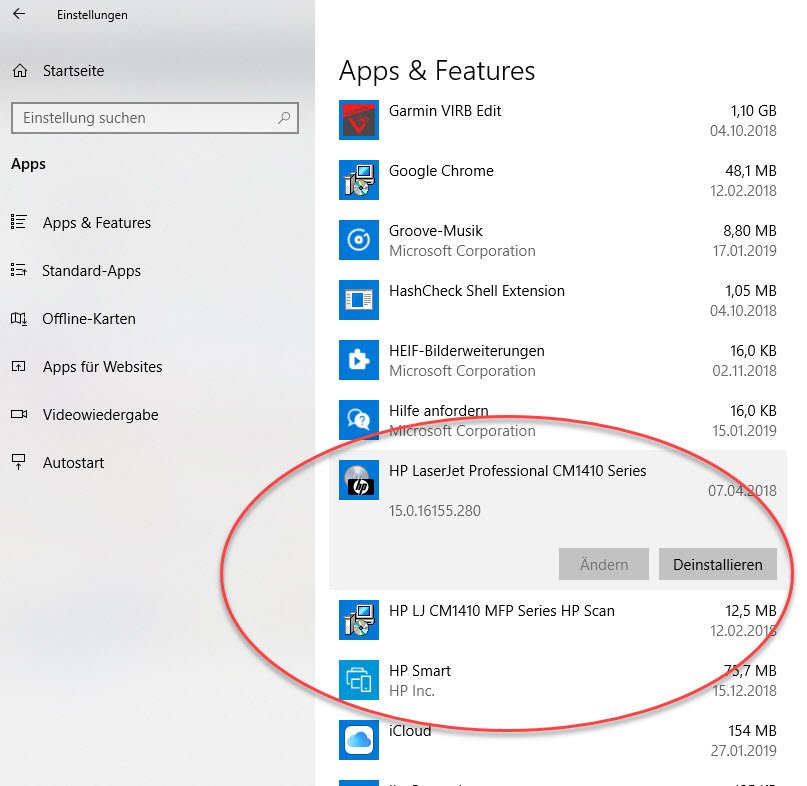The width and height of the screenshot is (807, 786).
Task: Click date 27.01.2019 of iCloud
Action: (x=743, y=750)
